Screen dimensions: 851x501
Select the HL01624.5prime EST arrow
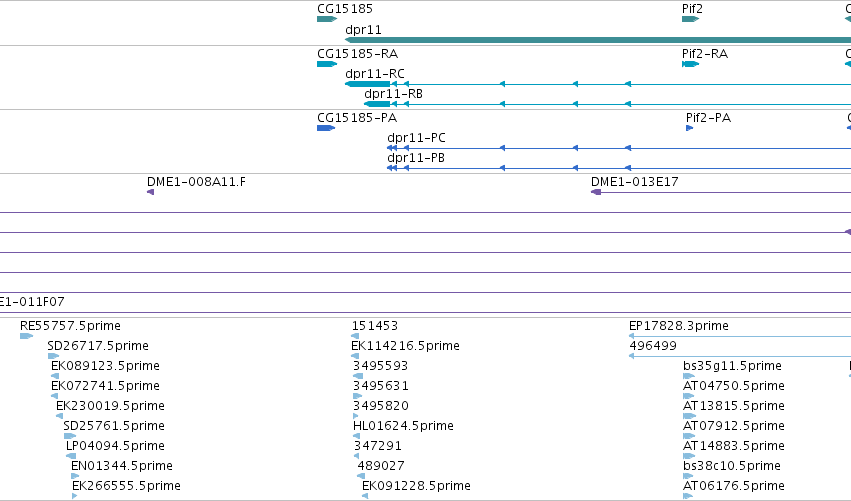click(x=356, y=436)
